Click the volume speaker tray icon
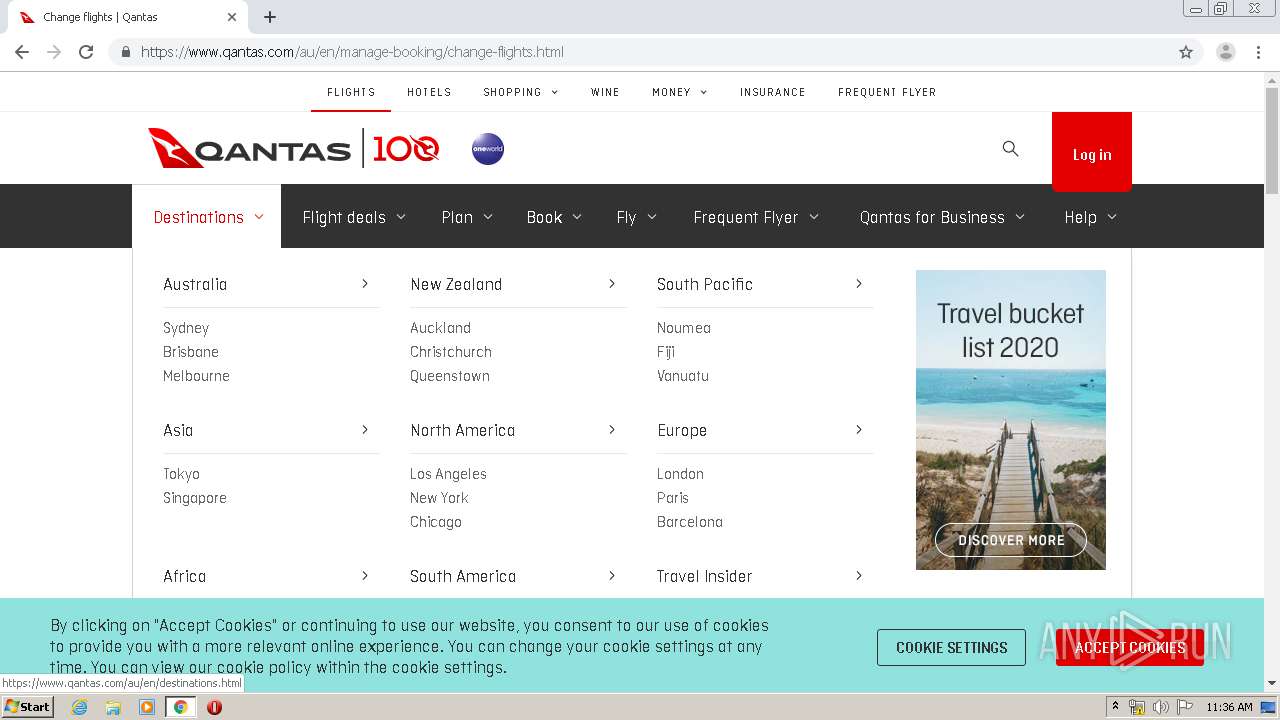The width and height of the screenshot is (1280, 720). (1160, 707)
